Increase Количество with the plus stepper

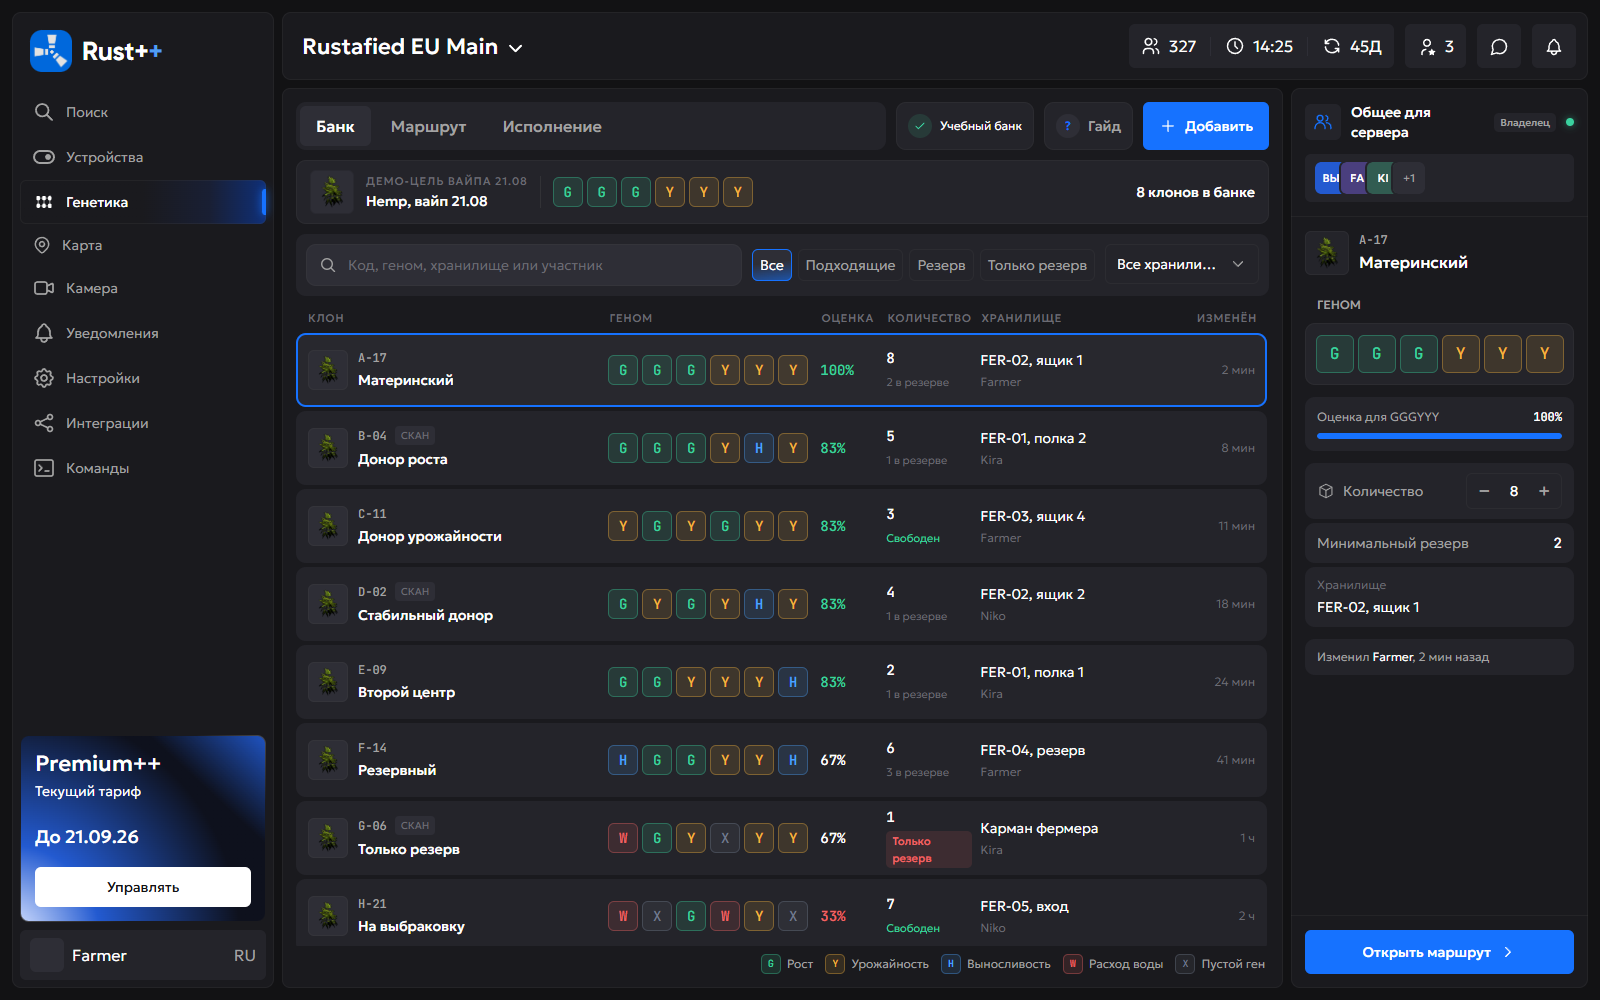point(1544,491)
